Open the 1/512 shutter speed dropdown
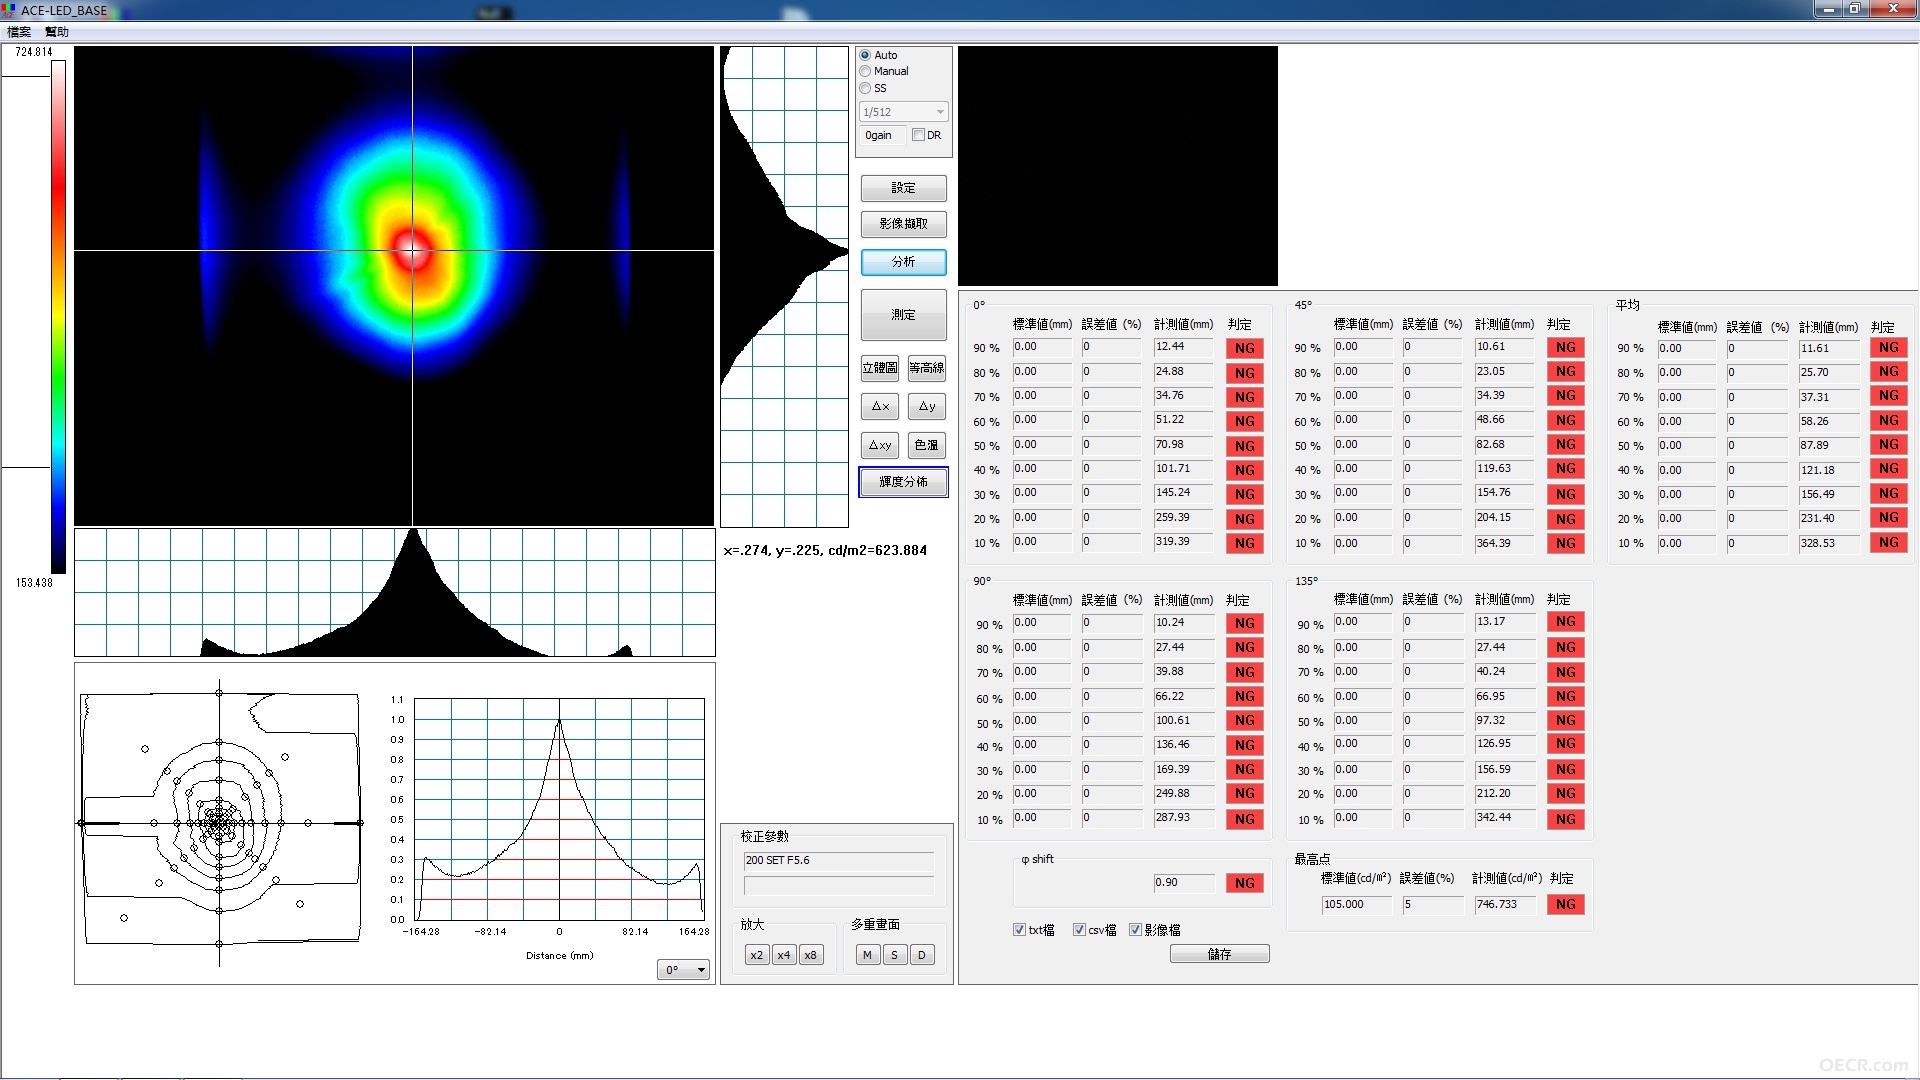 [904, 112]
